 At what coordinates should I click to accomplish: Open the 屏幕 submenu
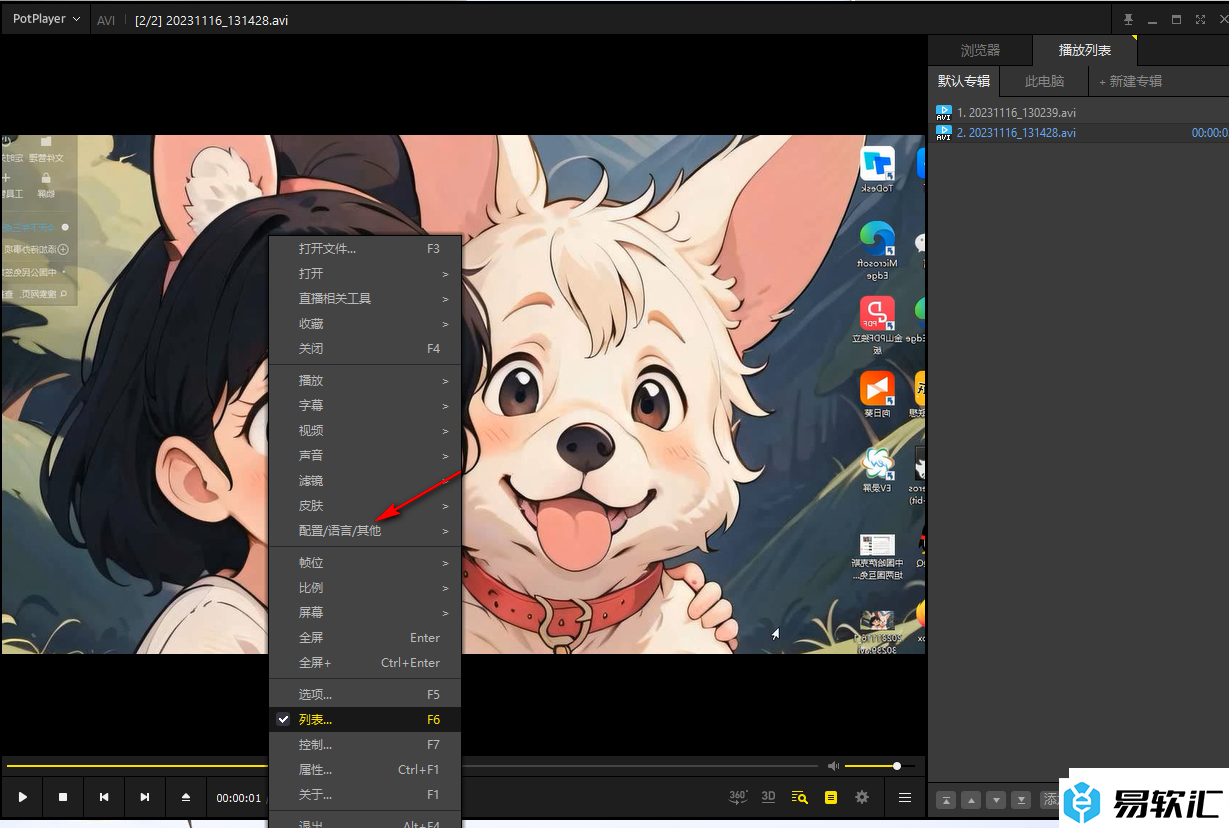[365, 612]
